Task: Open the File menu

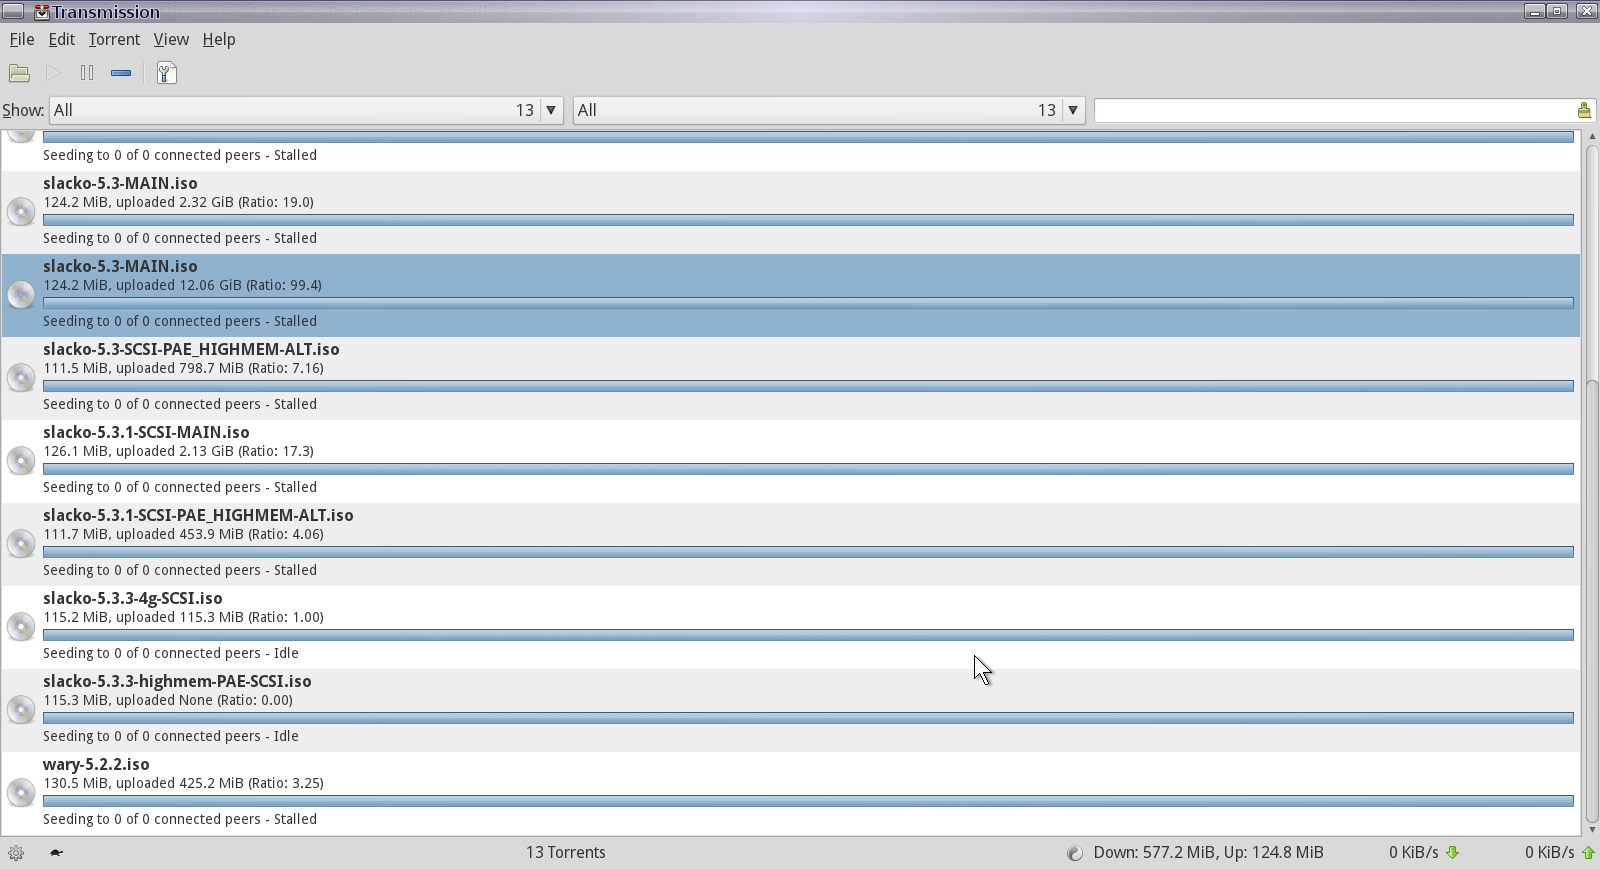Action: (22, 39)
